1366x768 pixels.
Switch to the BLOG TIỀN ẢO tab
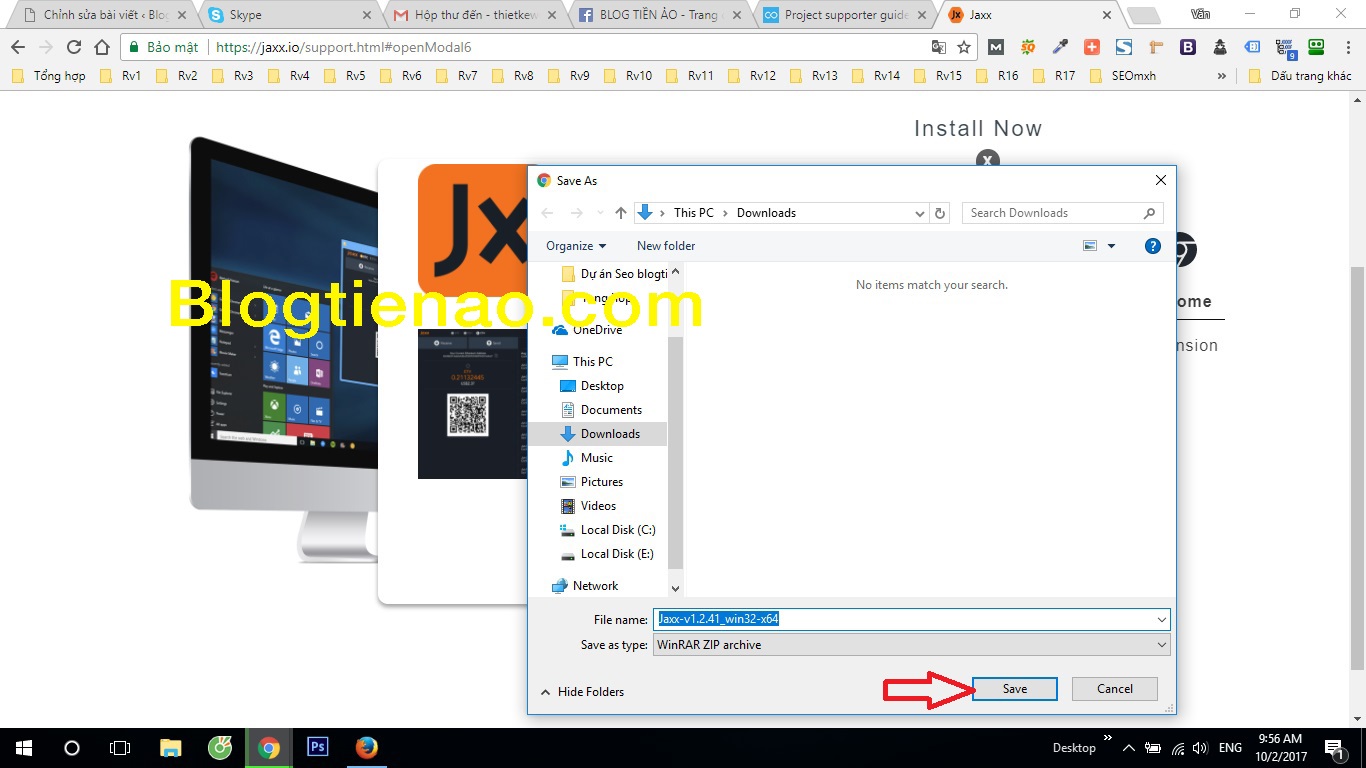[660, 15]
